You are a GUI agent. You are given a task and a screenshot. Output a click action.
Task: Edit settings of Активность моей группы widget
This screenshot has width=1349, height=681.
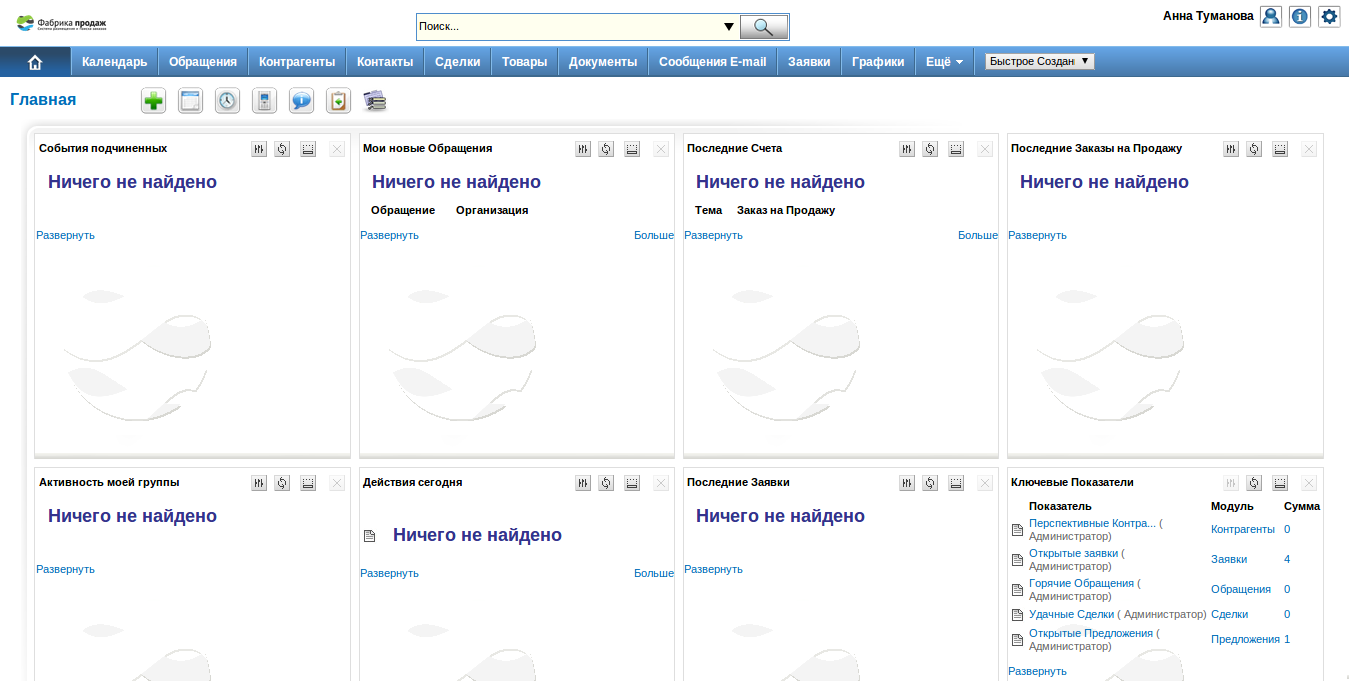259,483
